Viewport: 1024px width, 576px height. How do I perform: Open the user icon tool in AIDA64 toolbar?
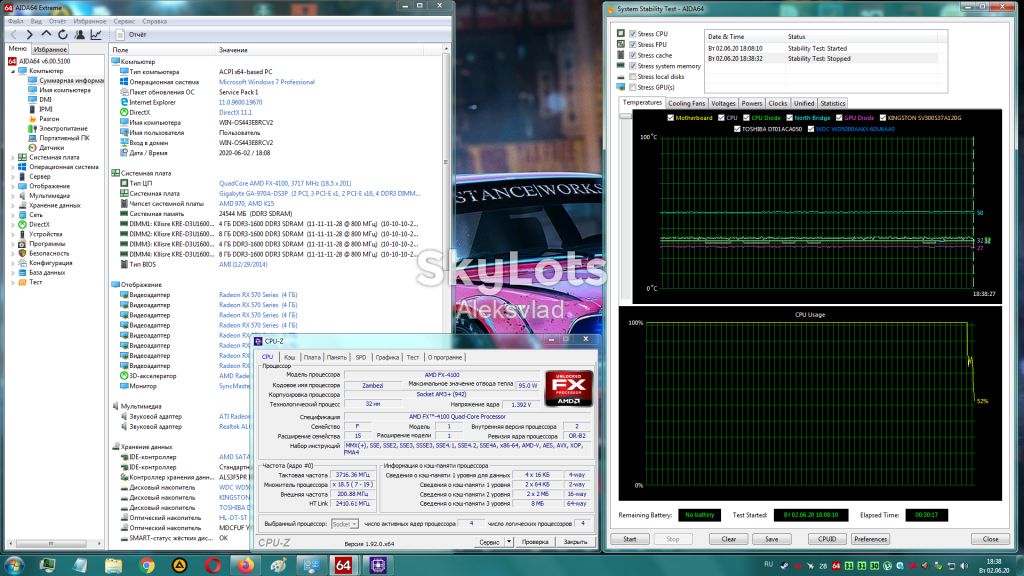80,35
